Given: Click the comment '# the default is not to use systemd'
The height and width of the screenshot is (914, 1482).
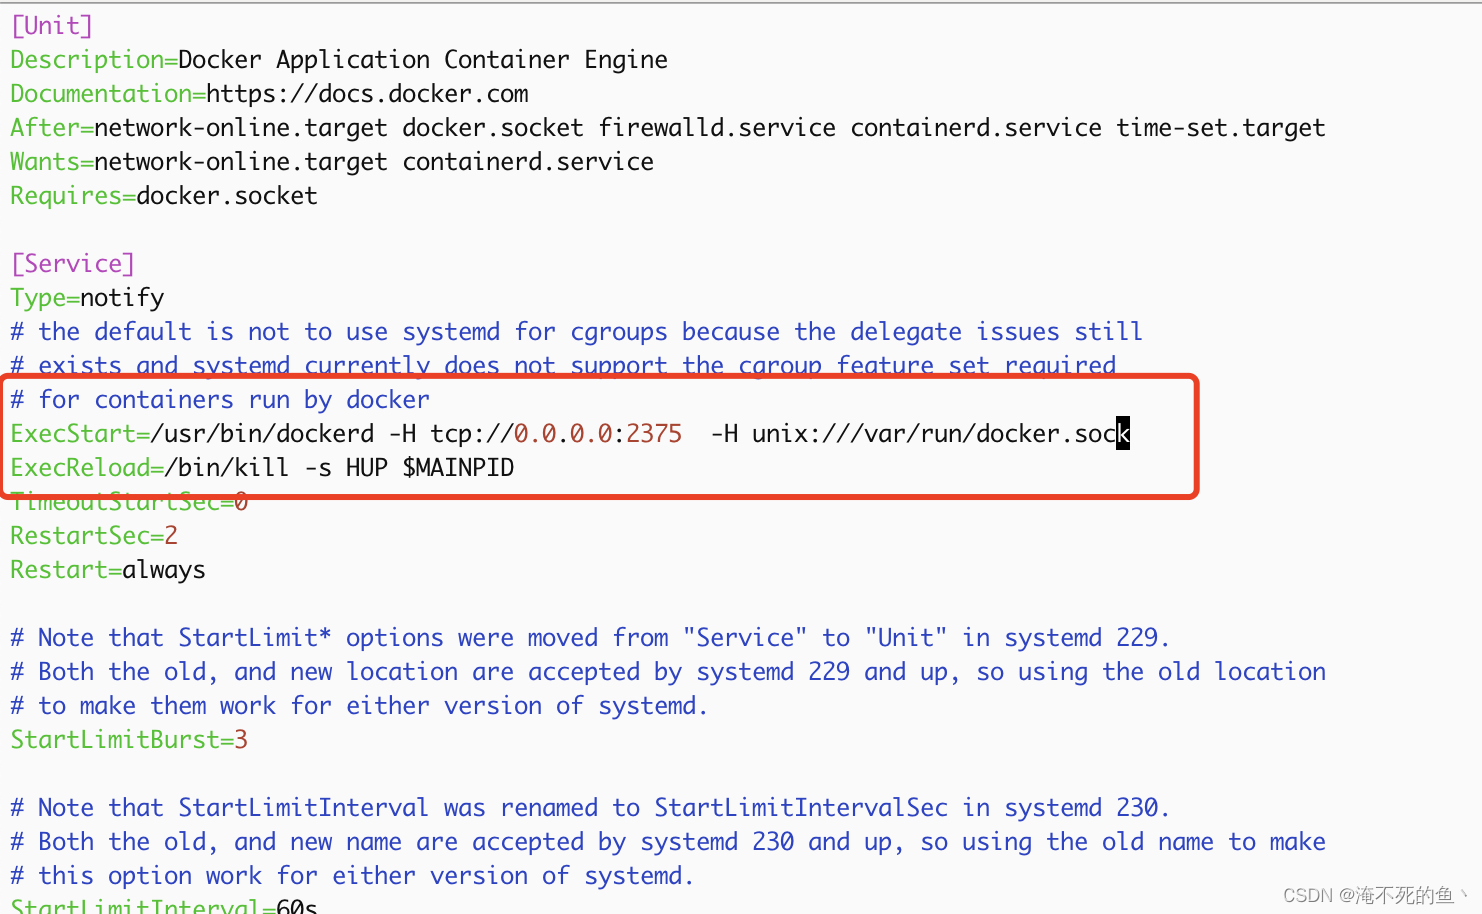Looking at the screenshot, I should pos(576,332).
